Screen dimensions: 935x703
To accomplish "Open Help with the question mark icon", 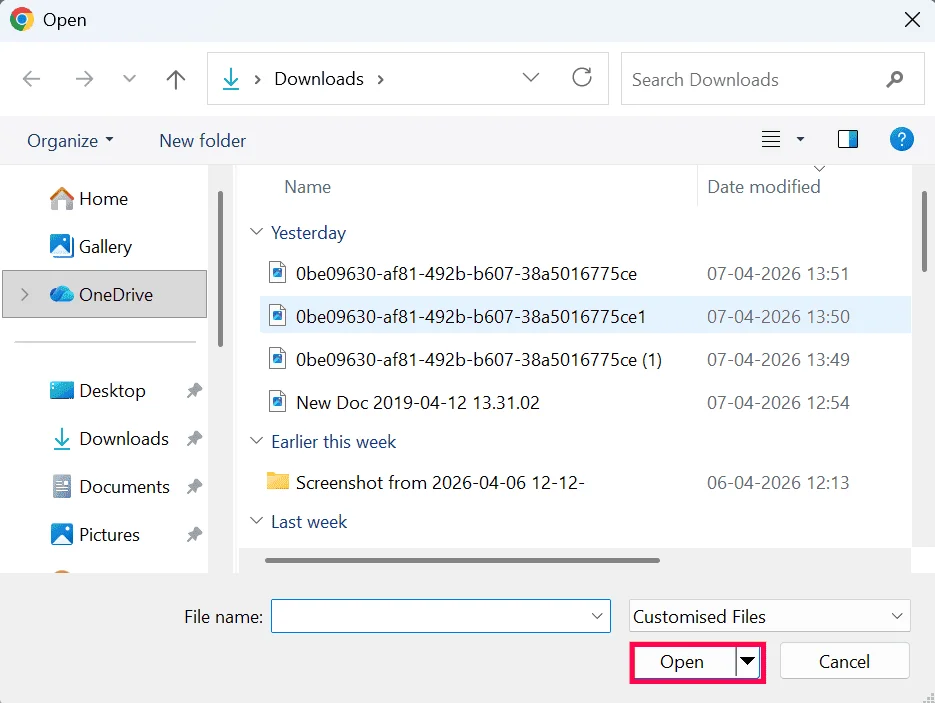I will tap(902, 140).
